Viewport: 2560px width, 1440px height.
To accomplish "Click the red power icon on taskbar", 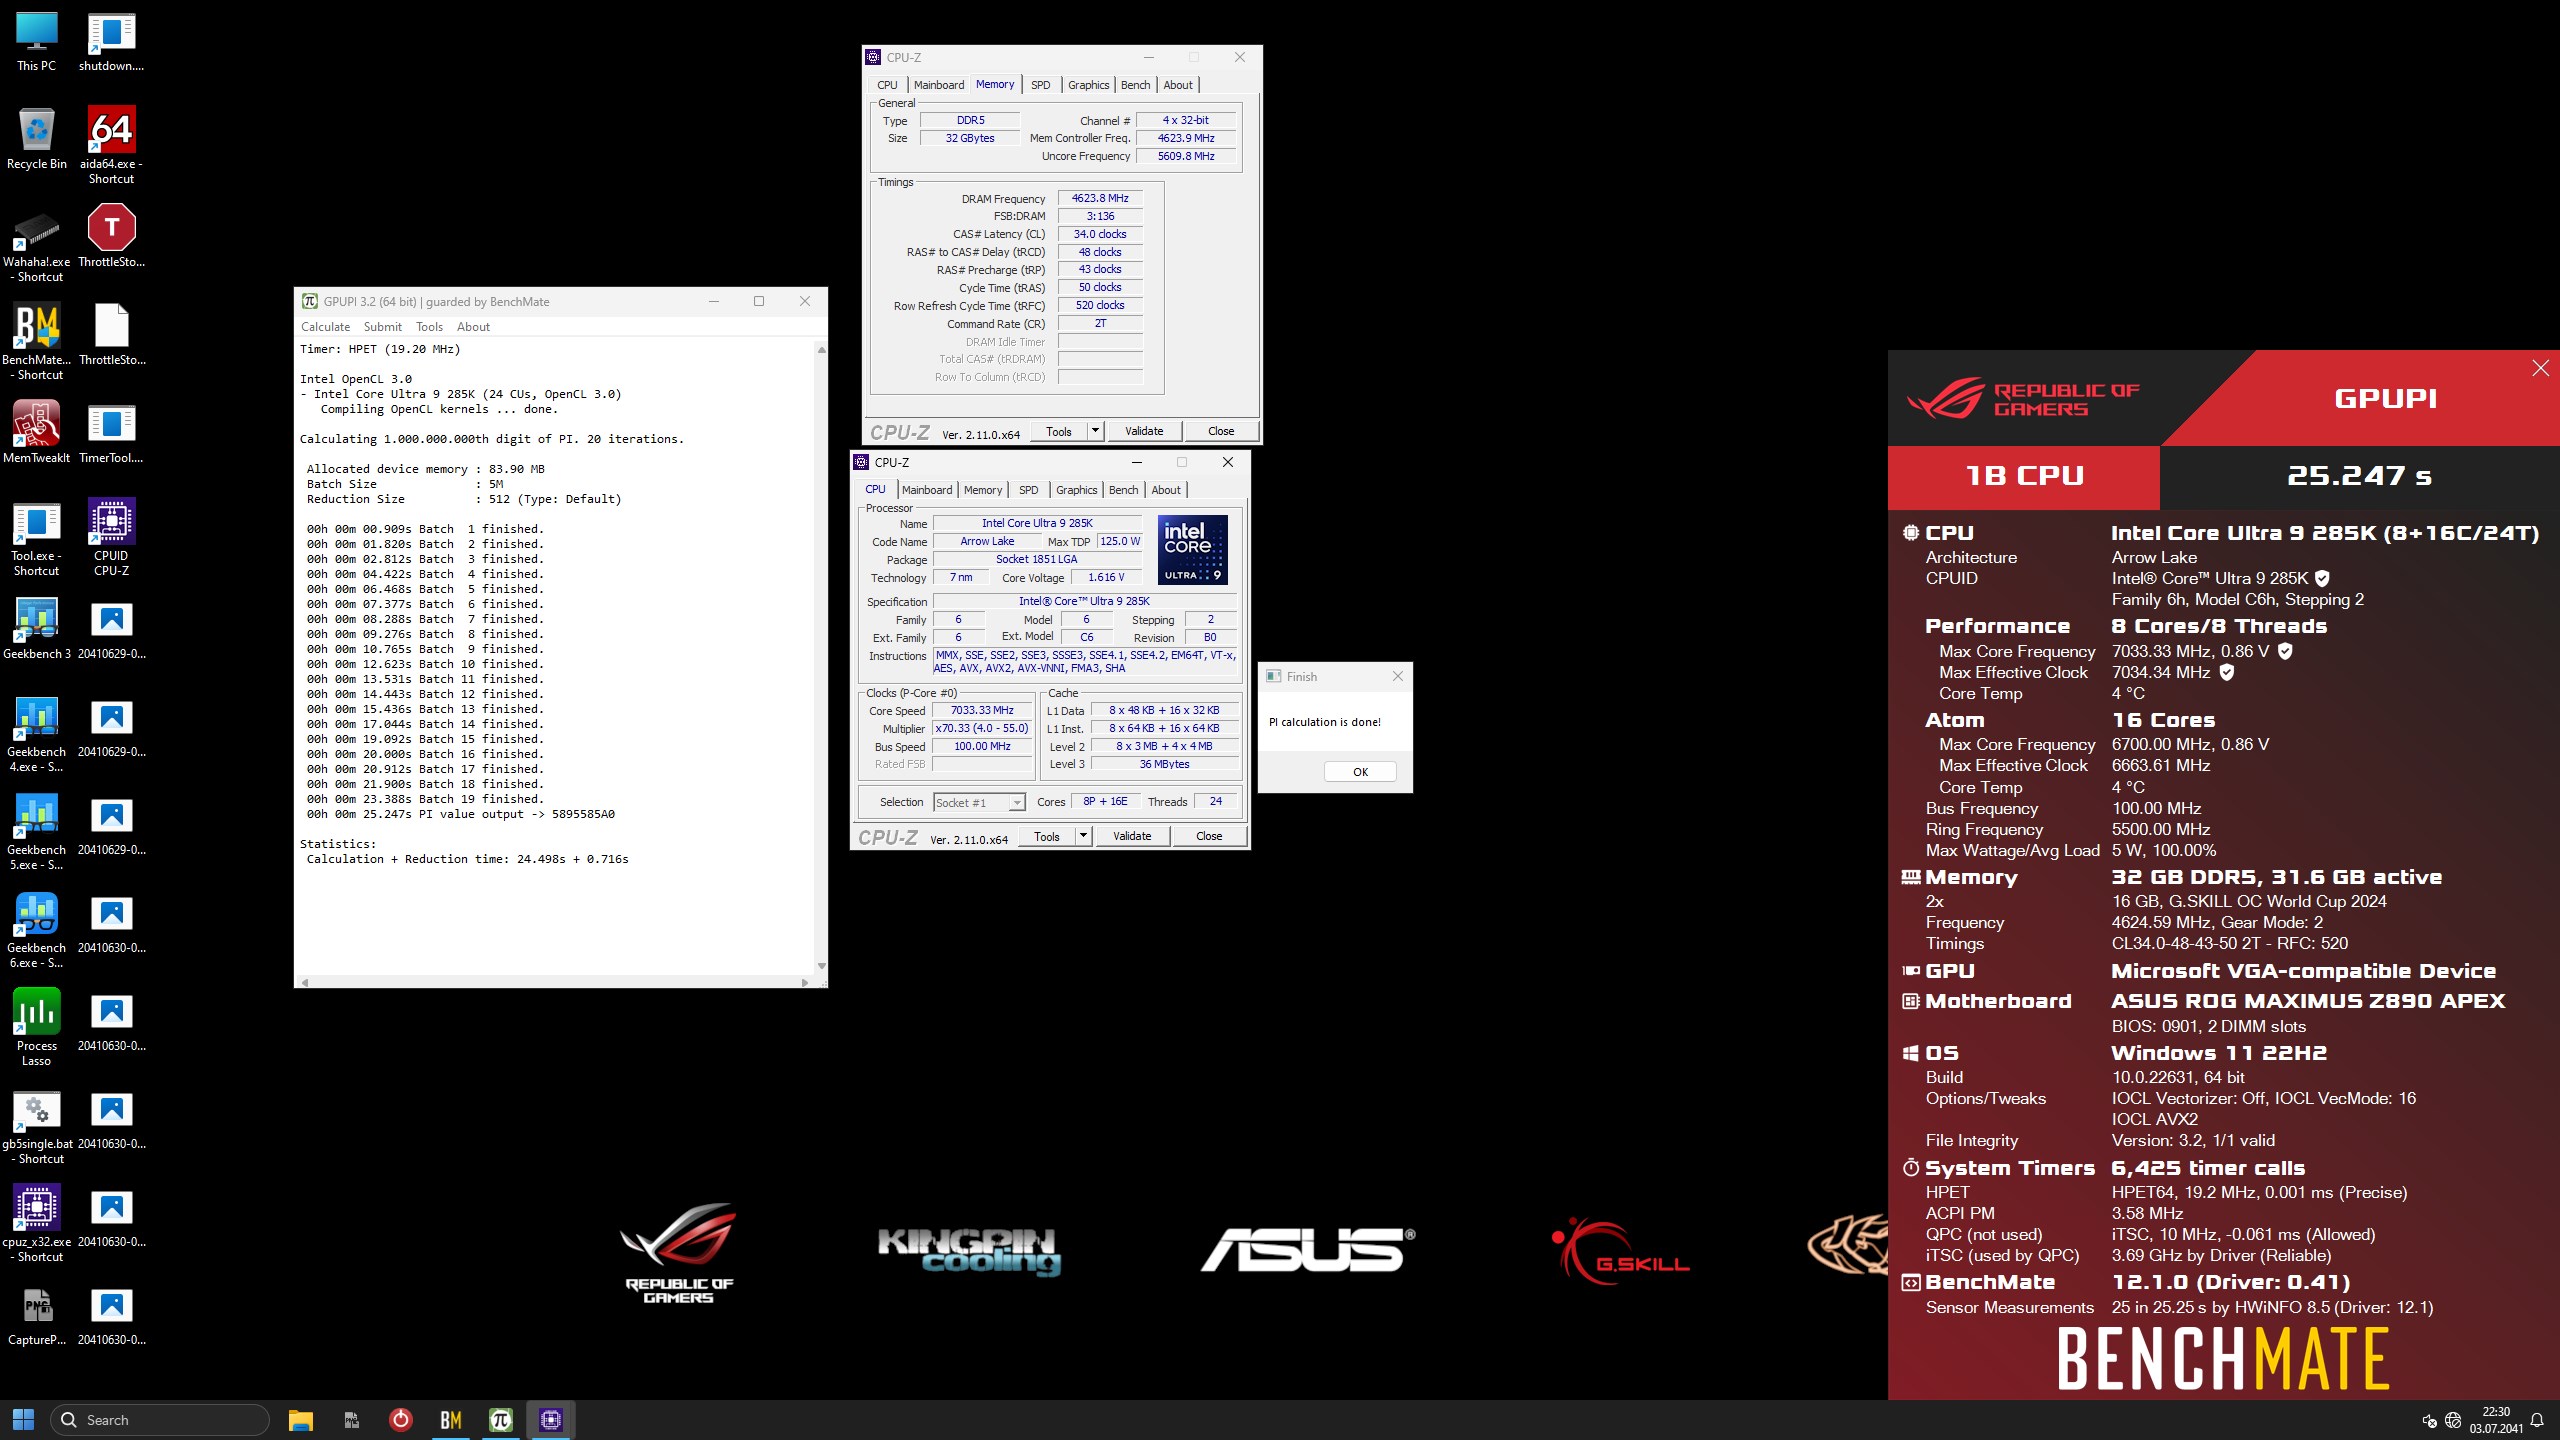I will click(401, 1419).
